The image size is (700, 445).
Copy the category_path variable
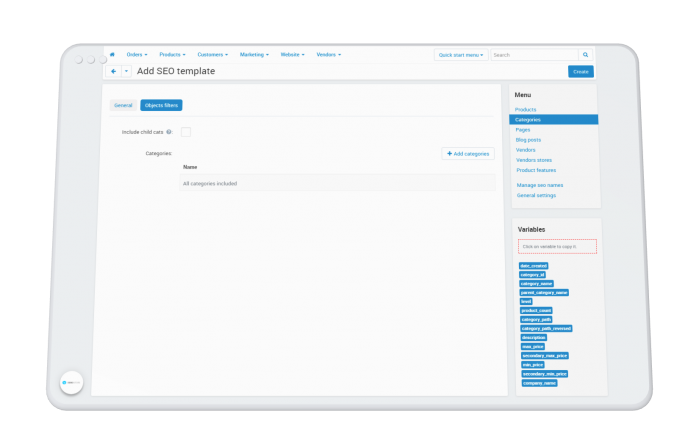coord(537,320)
